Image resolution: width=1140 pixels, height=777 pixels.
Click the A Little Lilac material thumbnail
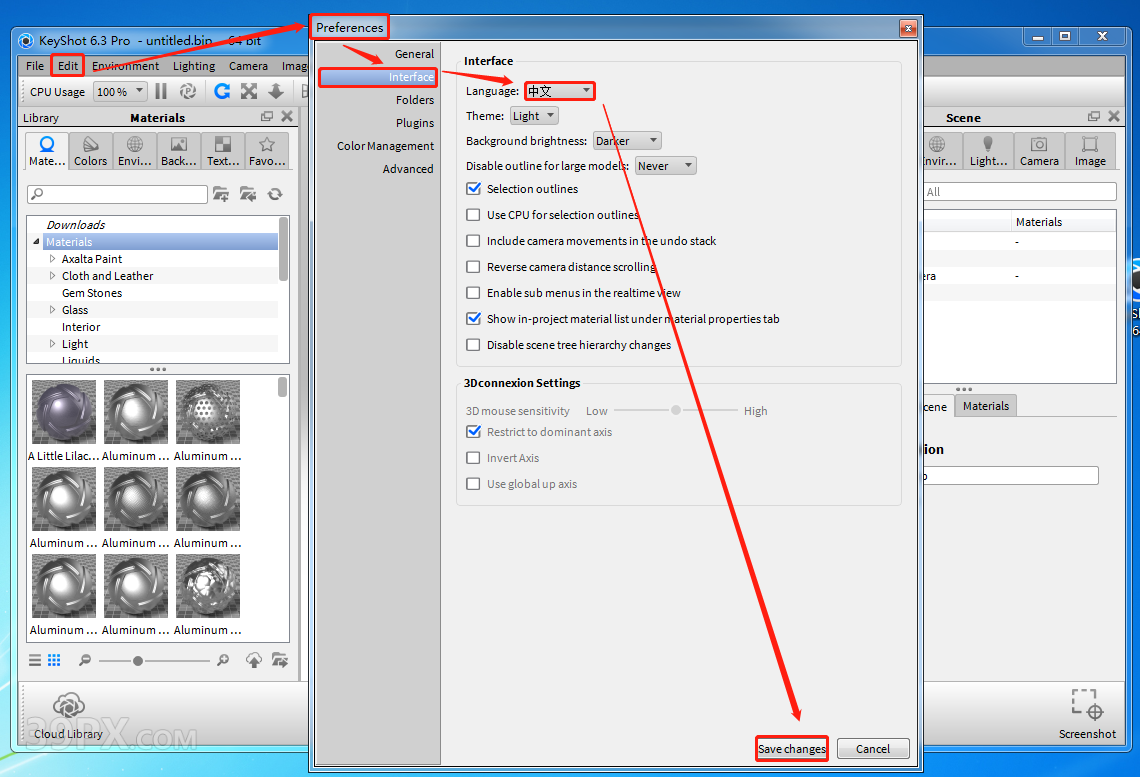tap(64, 412)
